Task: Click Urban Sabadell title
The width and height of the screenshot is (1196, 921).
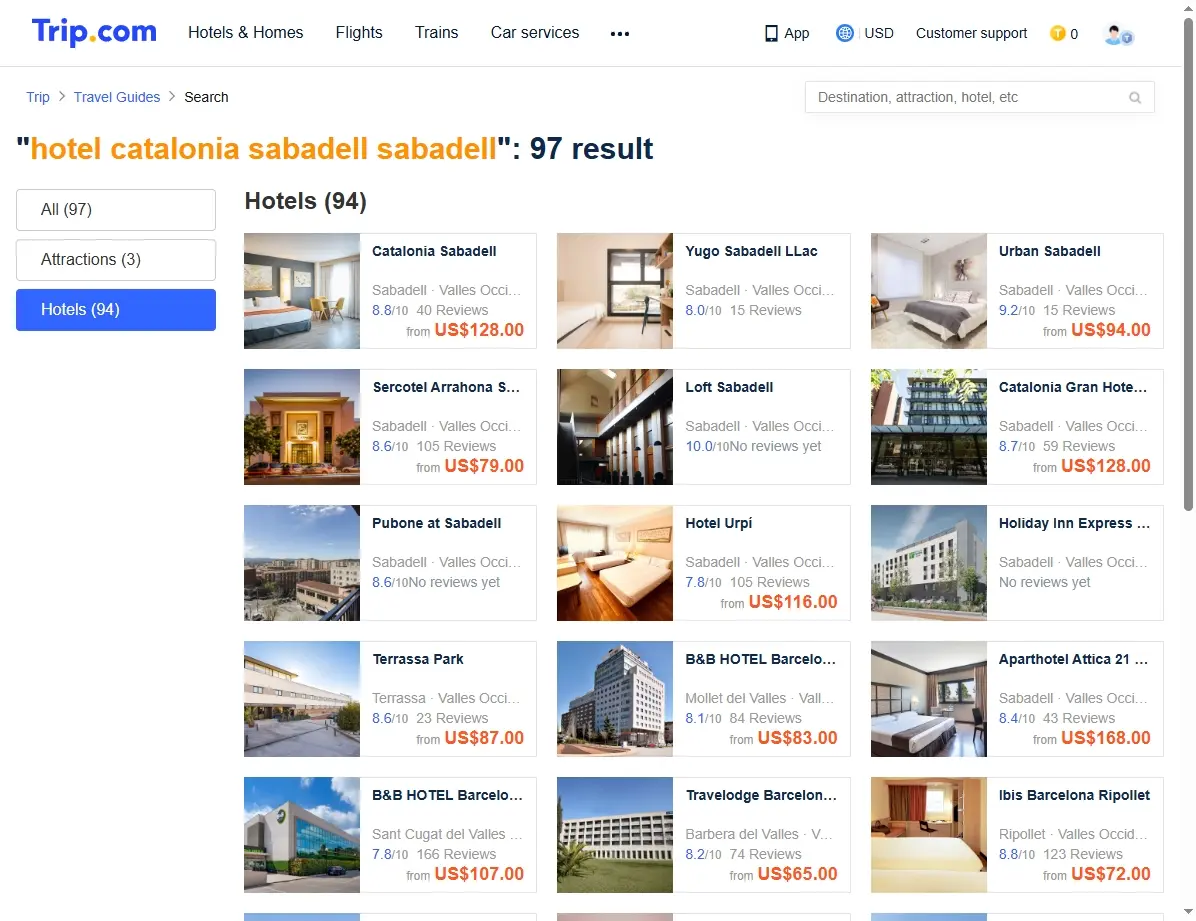Action: (1050, 251)
